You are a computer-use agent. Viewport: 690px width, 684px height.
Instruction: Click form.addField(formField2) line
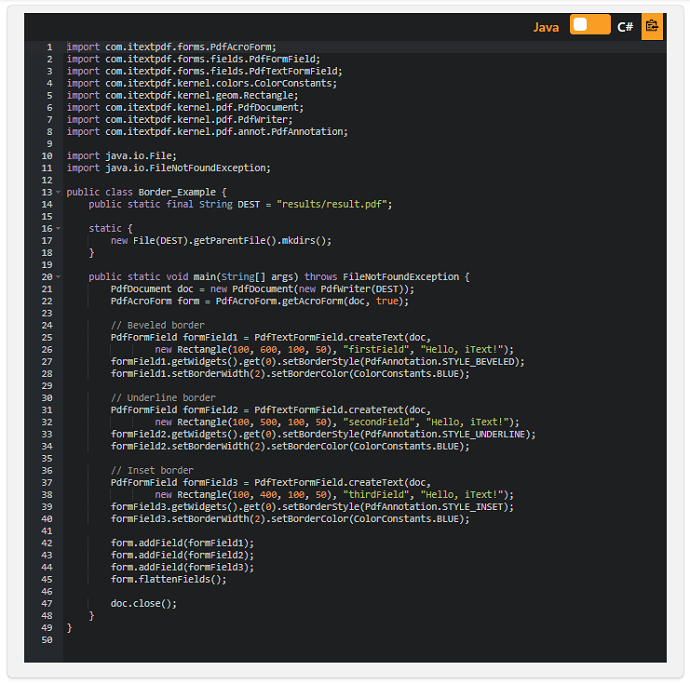click(182, 555)
